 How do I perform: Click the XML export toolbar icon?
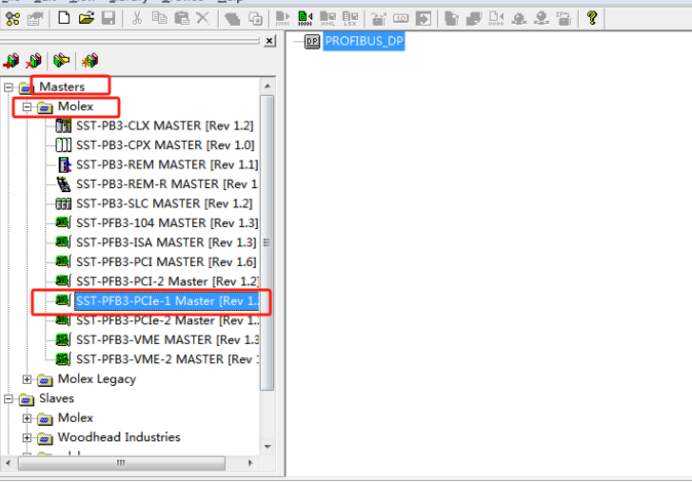click(327, 18)
